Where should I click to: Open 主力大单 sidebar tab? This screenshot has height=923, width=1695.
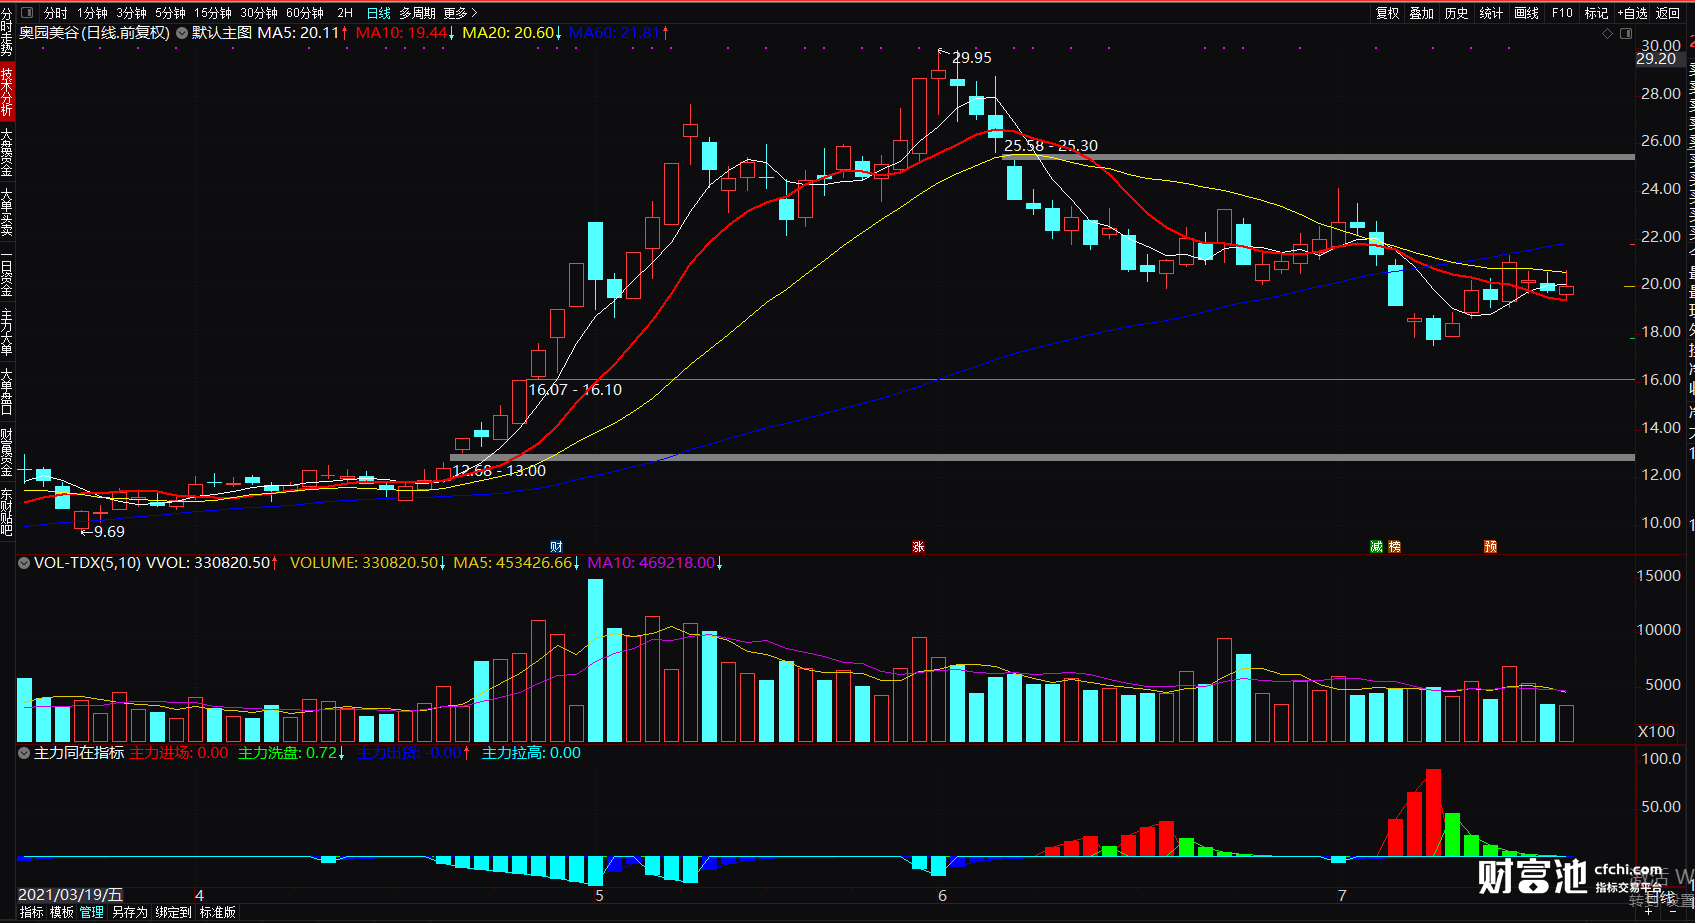[7, 332]
